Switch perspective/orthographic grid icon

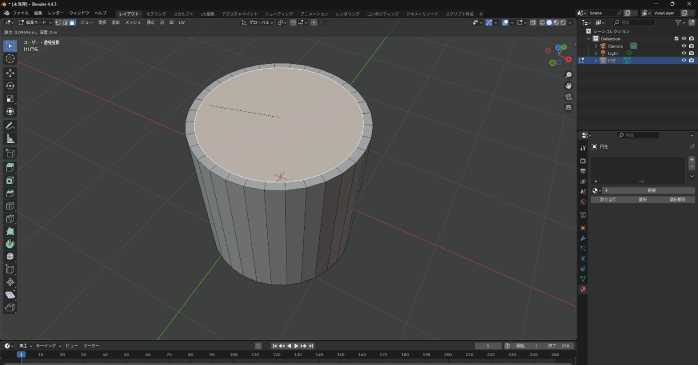tap(568, 107)
